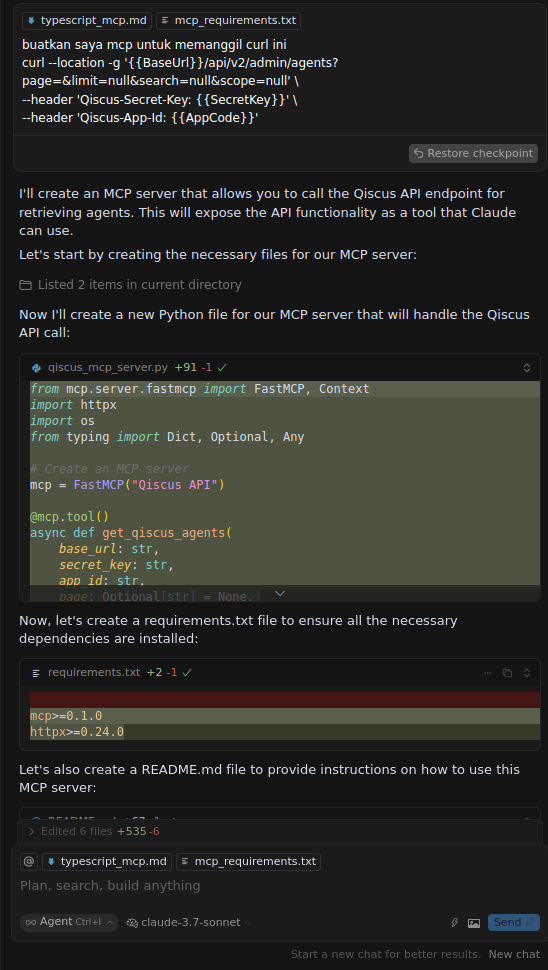Image resolution: width=548 pixels, height=970 pixels.
Task: Open the Agent mode dropdown
Action: [69, 922]
